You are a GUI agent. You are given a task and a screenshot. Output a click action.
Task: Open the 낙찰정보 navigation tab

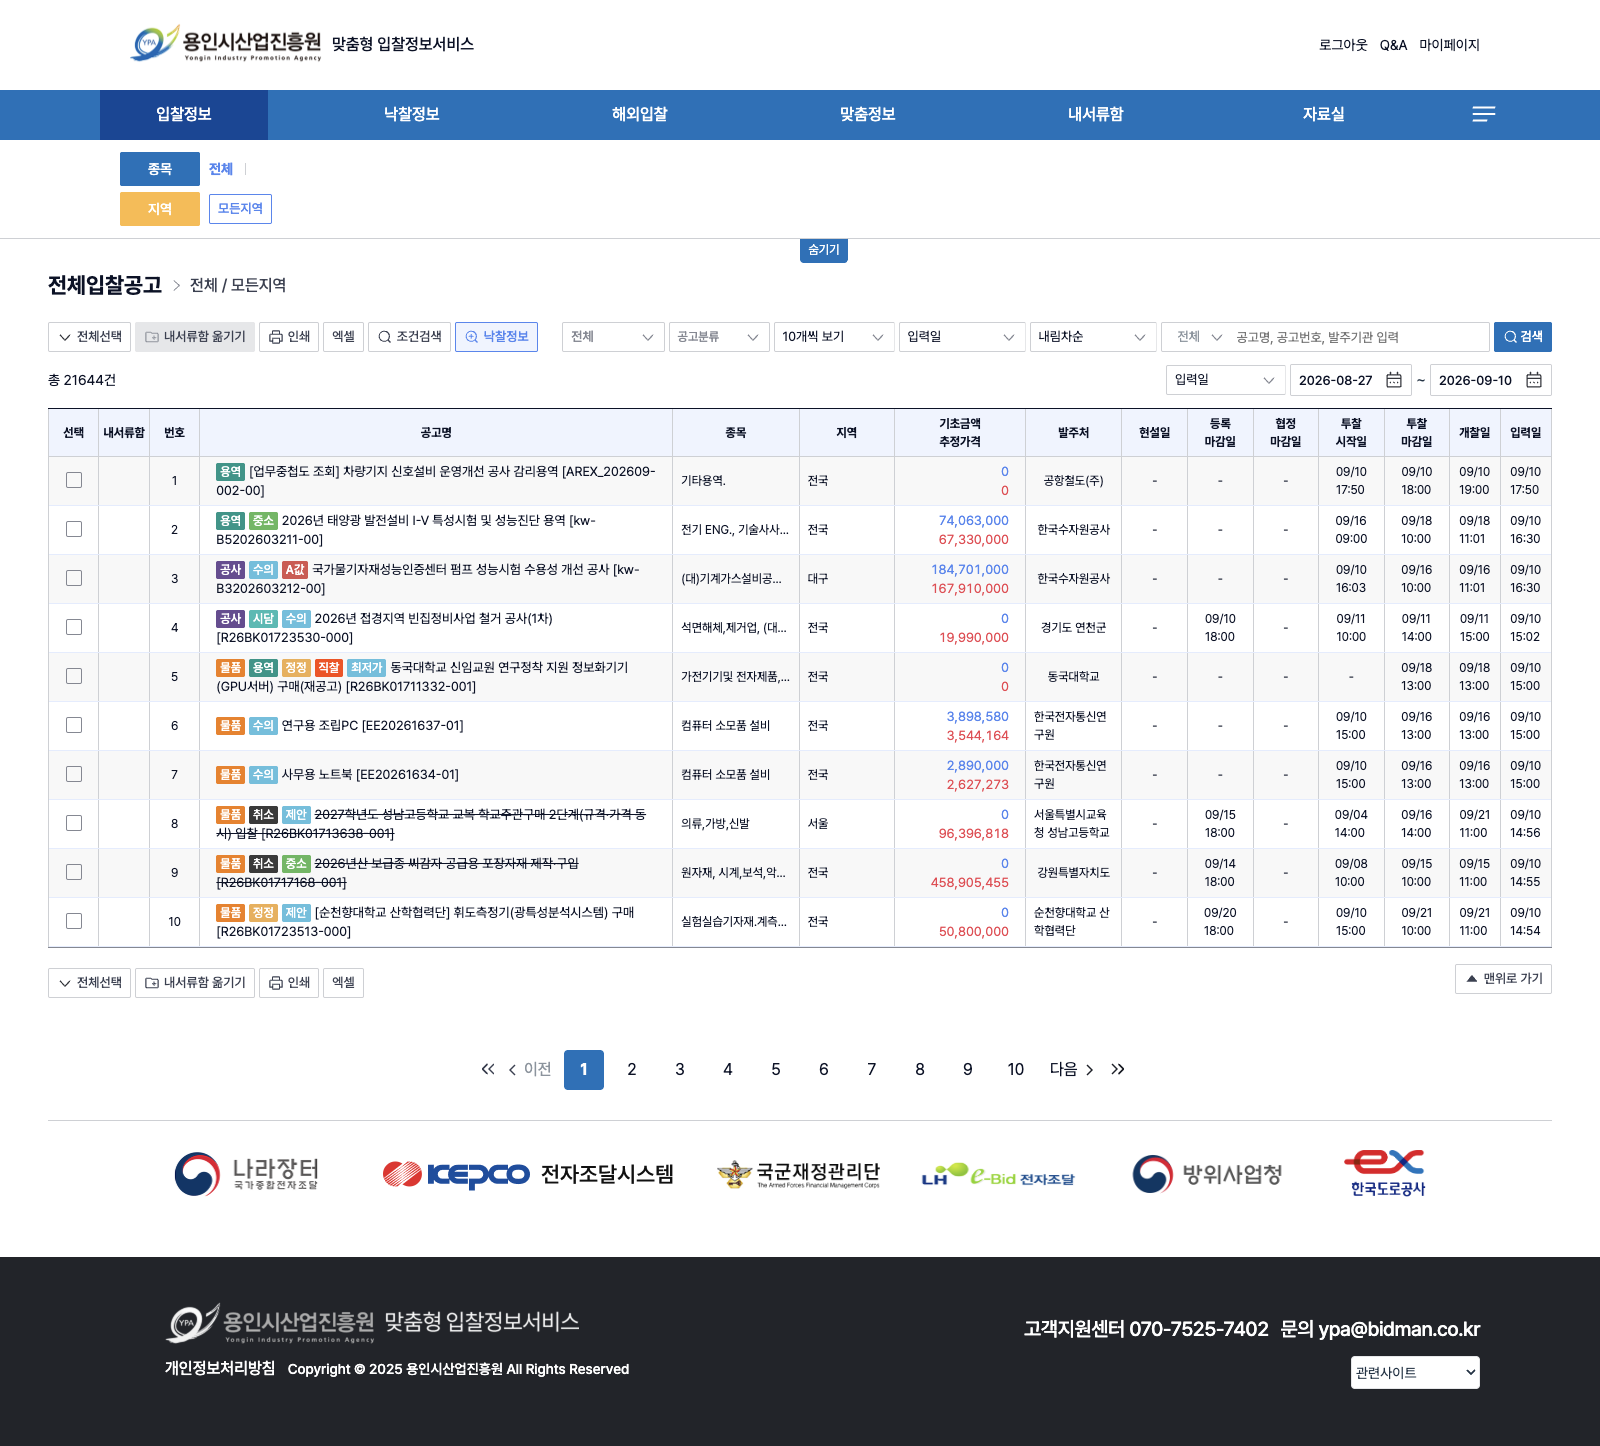point(412,114)
